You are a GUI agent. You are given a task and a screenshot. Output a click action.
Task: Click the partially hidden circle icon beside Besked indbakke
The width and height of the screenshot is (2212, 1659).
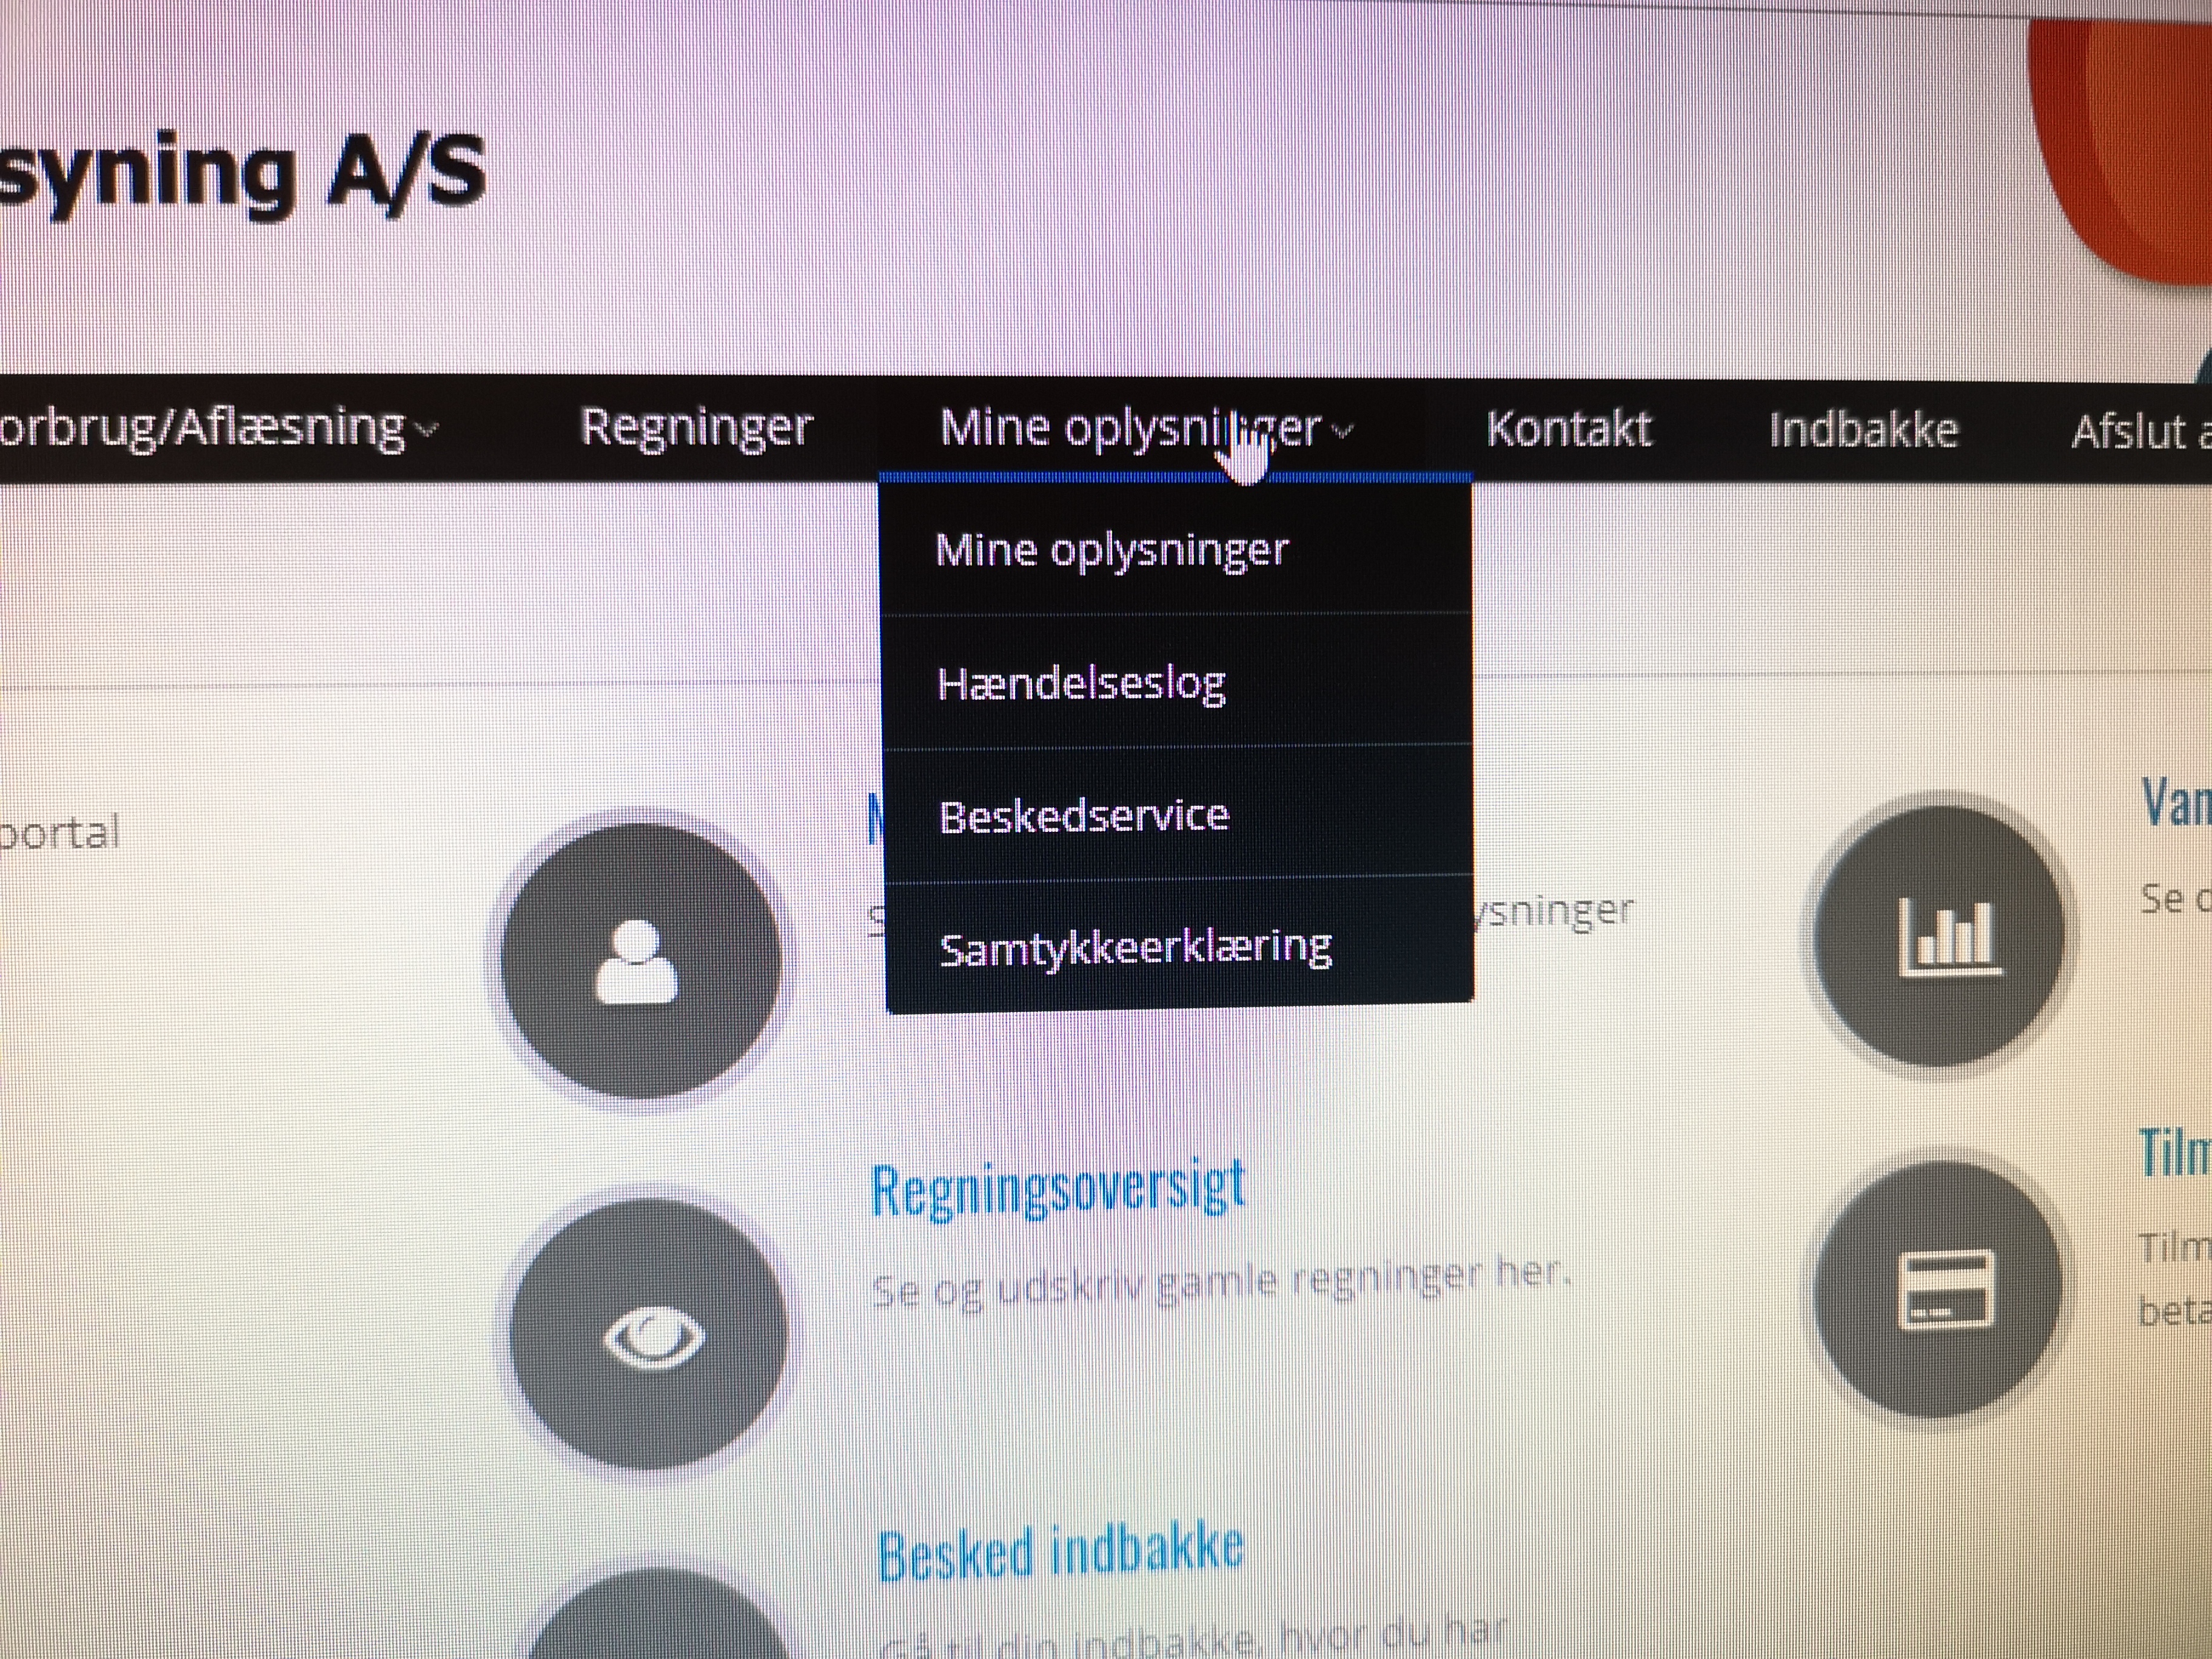[x=660, y=1614]
